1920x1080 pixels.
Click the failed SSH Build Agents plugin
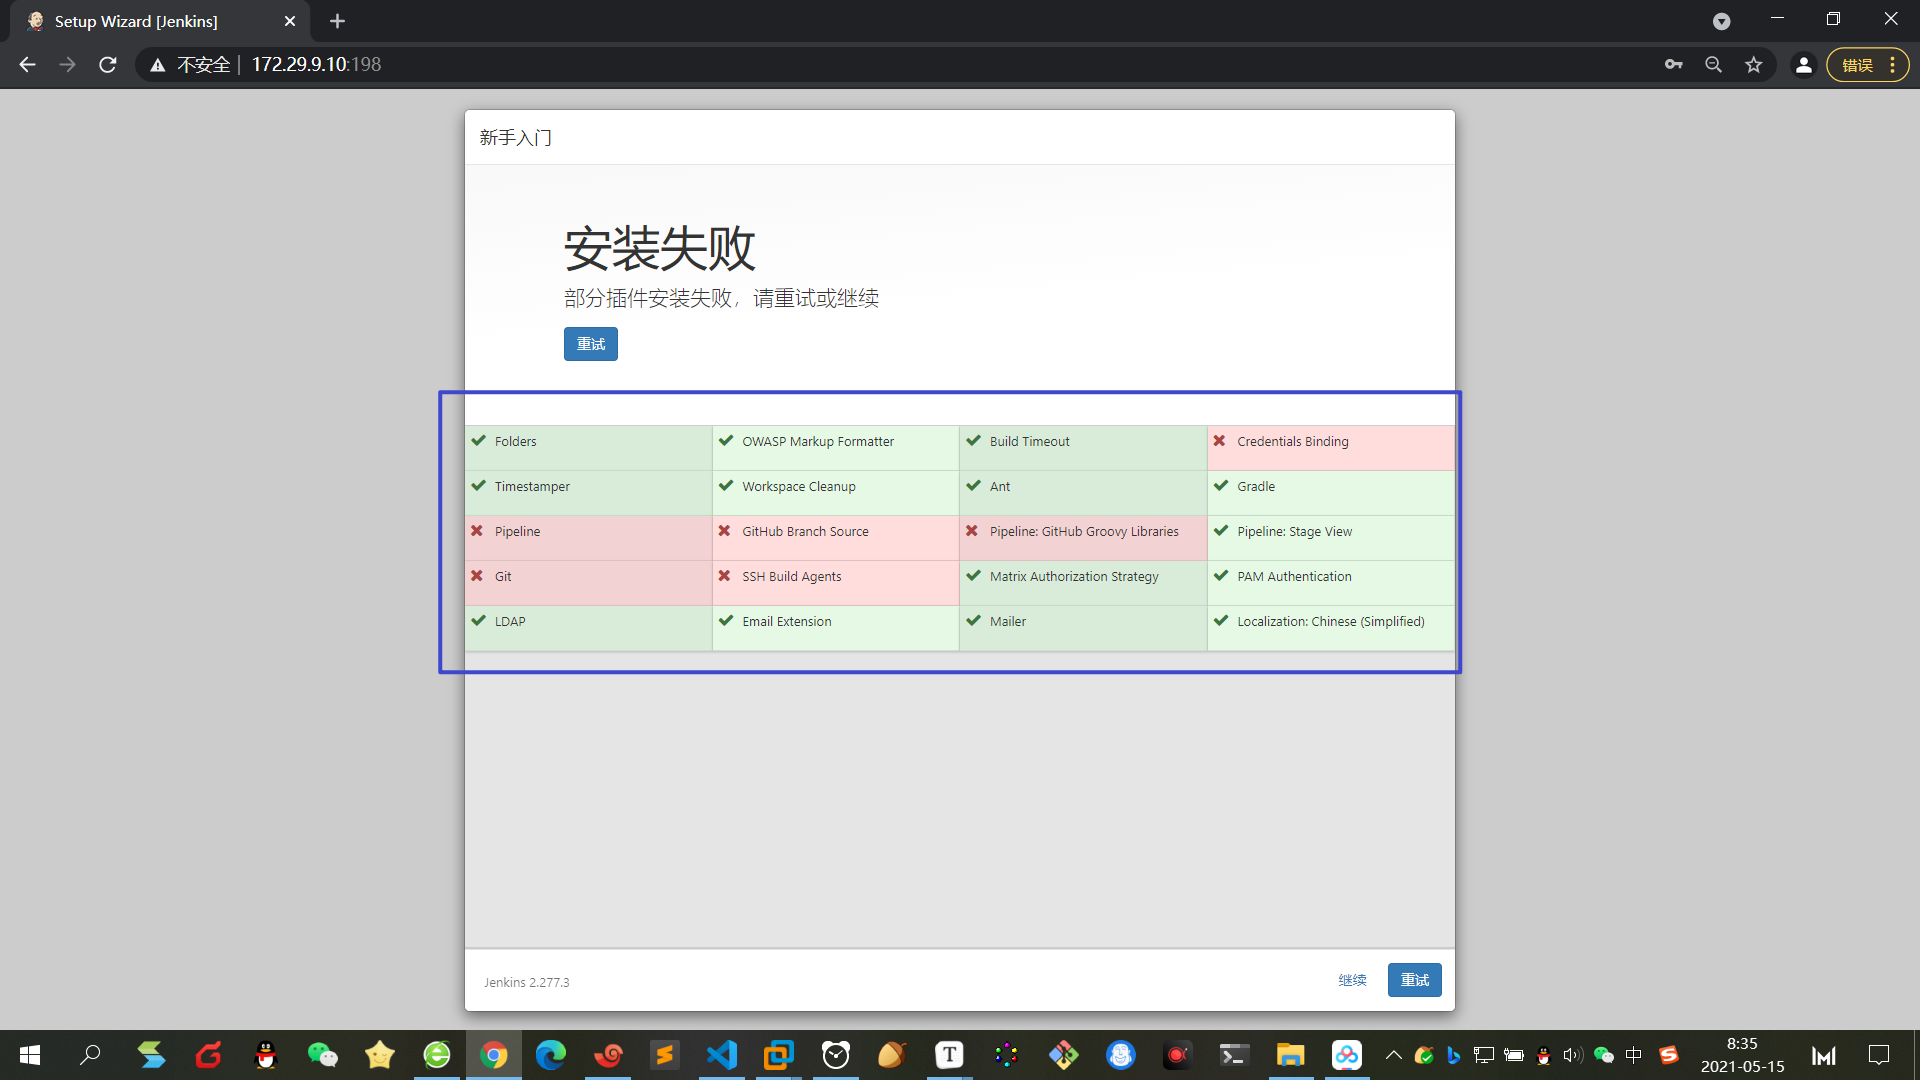(x=835, y=583)
